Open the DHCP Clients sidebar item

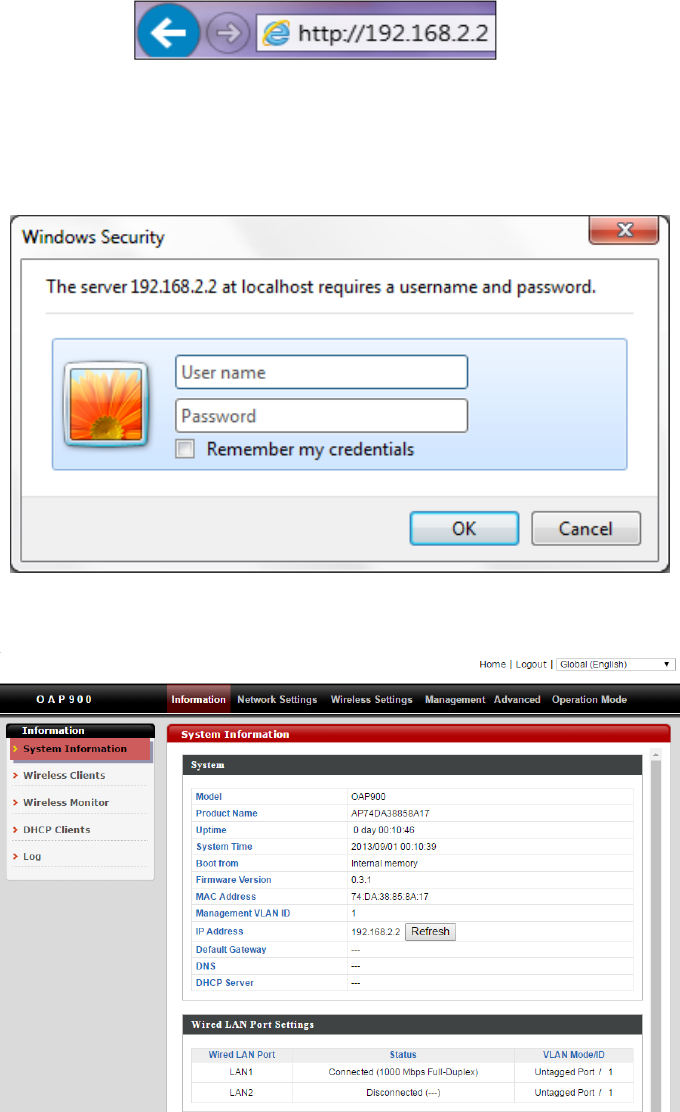(x=57, y=830)
